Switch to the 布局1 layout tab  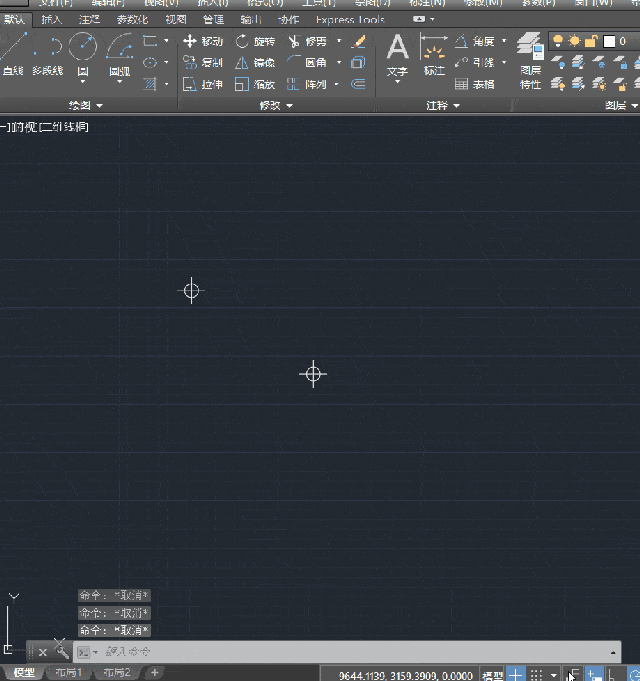pos(69,673)
